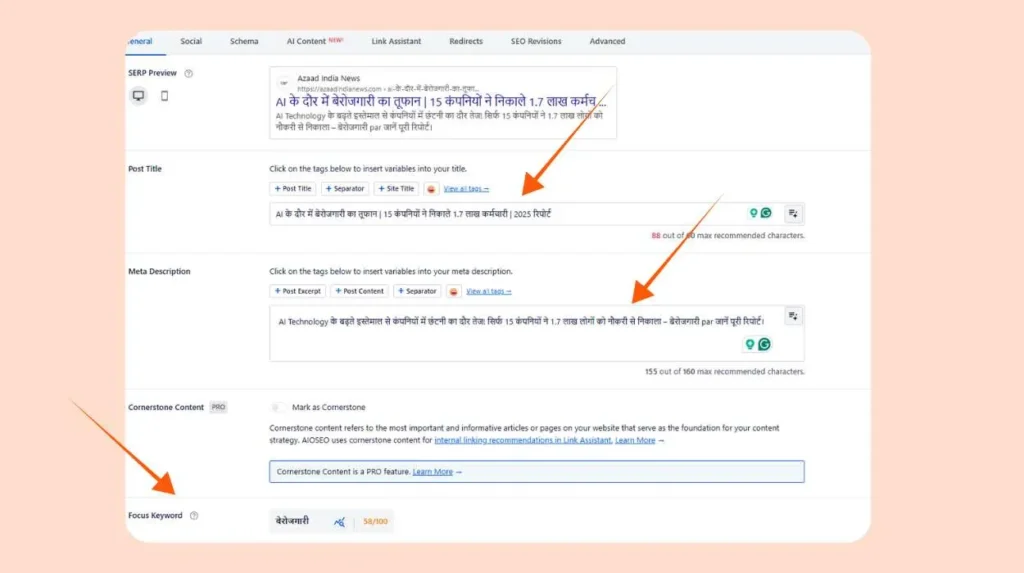Insert Post Content tag into meta description
Viewport: 1024px width, 573px height.
[x=360, y=291]
